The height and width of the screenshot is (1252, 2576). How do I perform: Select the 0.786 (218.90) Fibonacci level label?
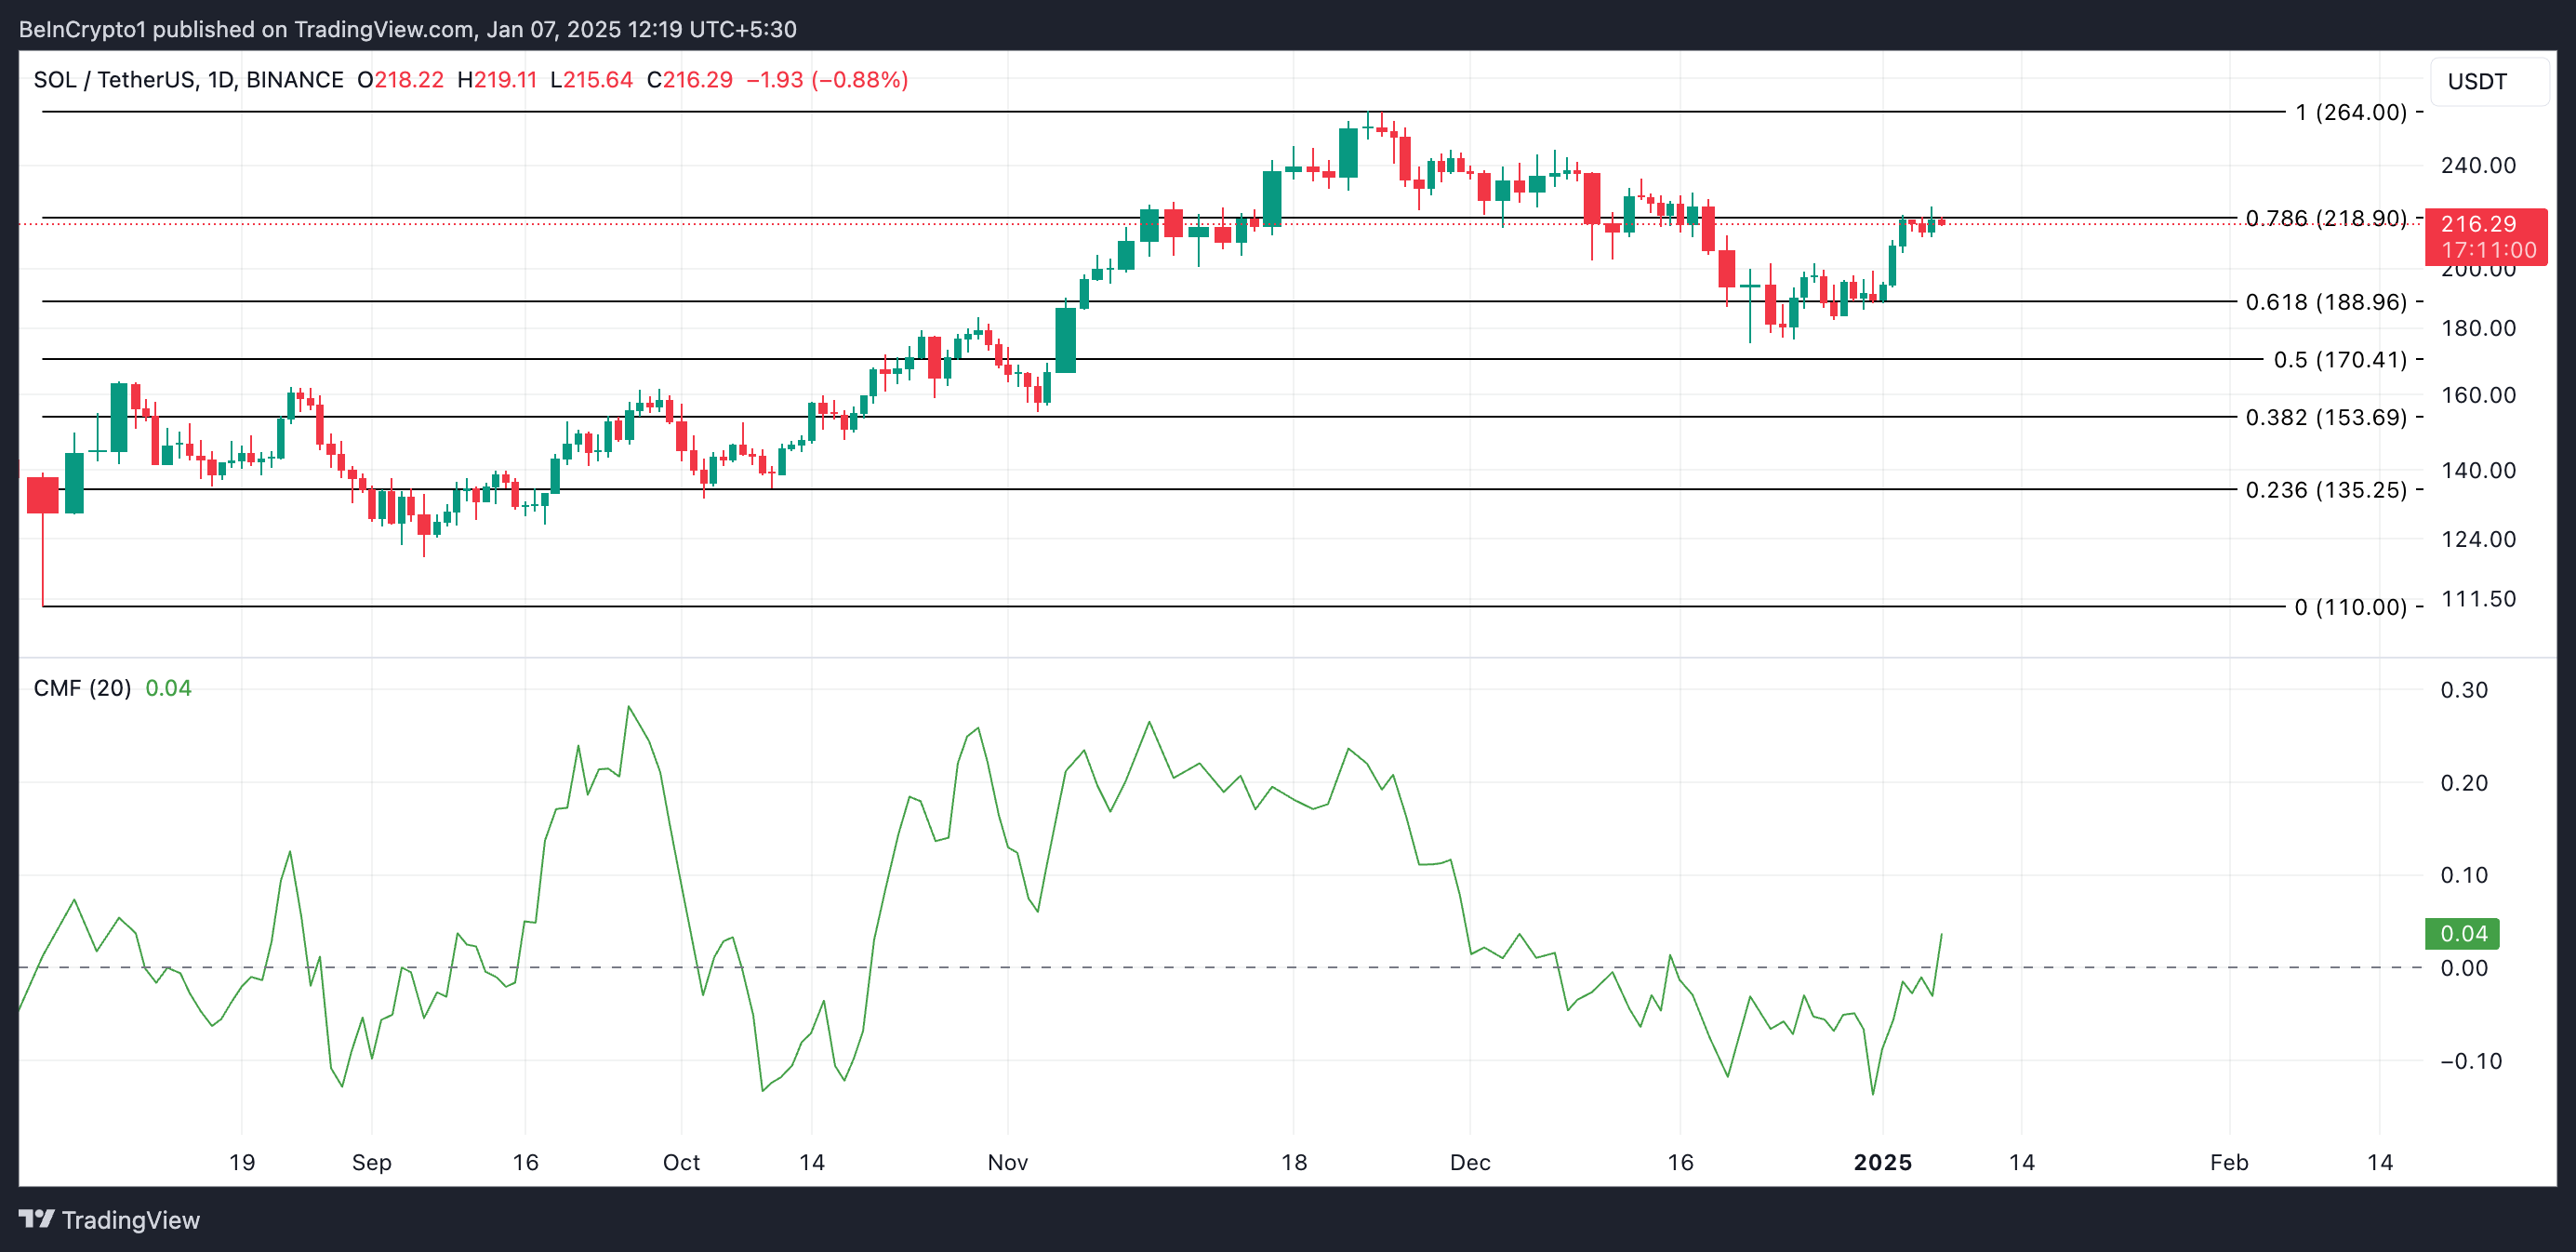[x=2325, y=218]
